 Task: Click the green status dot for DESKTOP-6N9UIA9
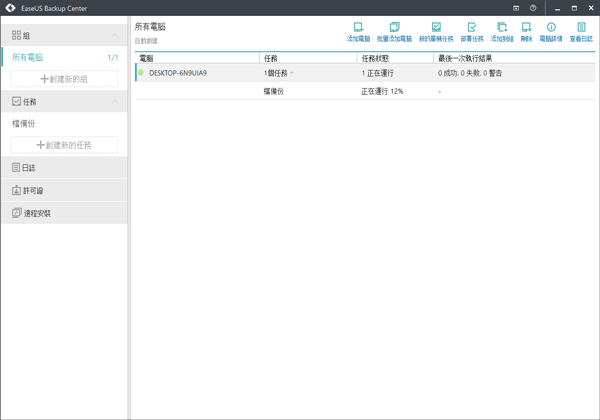click(141, 73)
